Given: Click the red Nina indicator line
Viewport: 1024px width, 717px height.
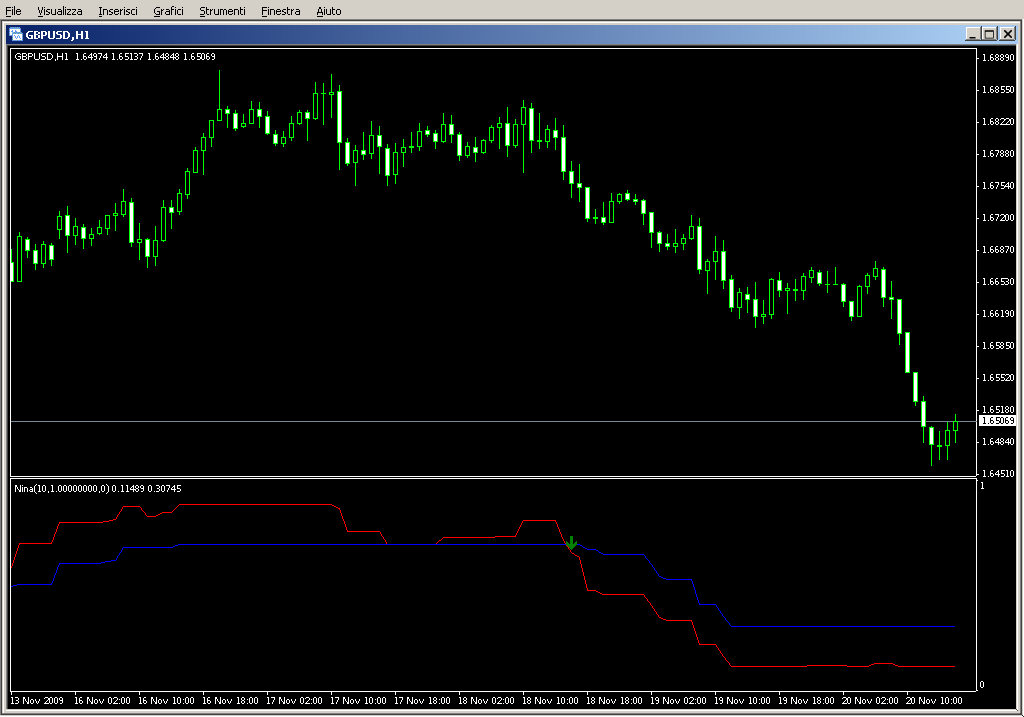Looking at the screenshot, I should pyautogui.click(x=250, y=505).
